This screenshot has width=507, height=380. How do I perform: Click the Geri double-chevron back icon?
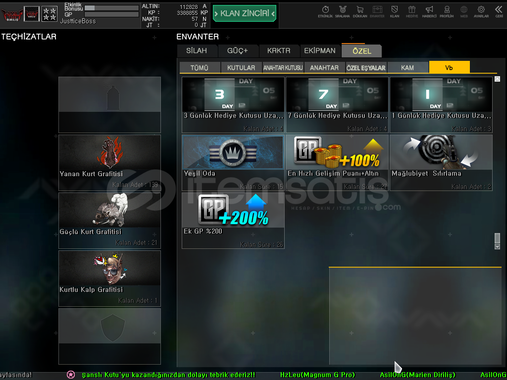pos(499,11)
